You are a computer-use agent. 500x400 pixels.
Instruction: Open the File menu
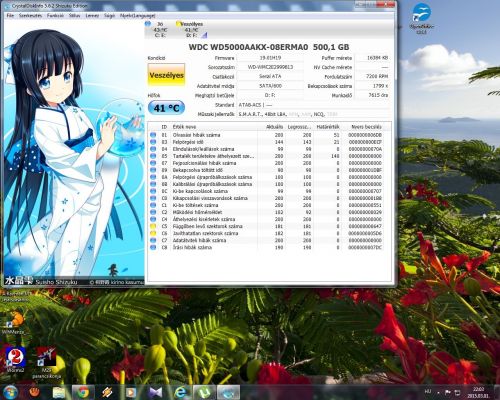10,16
